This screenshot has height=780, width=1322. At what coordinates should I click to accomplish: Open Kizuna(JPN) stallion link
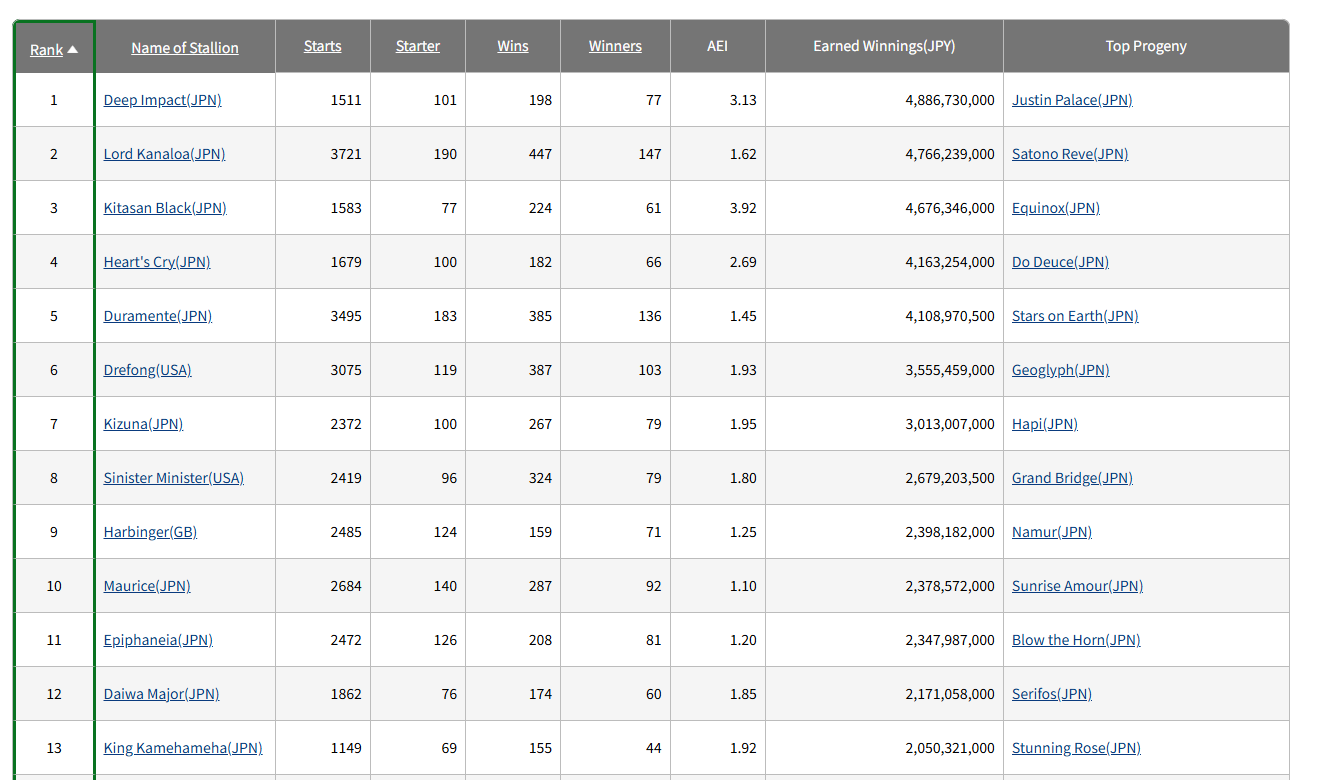coord(144,424)
